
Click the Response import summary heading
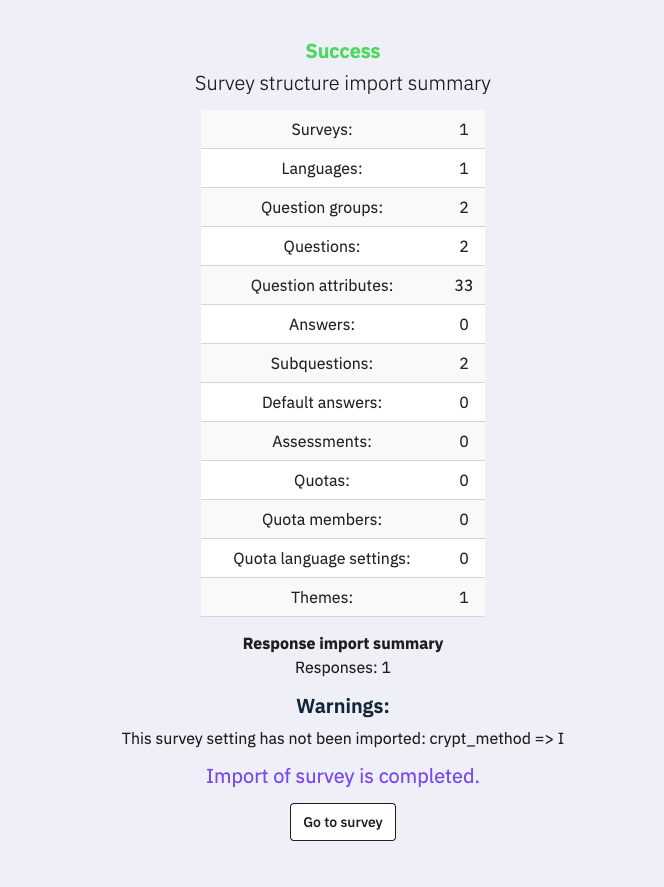343,644
